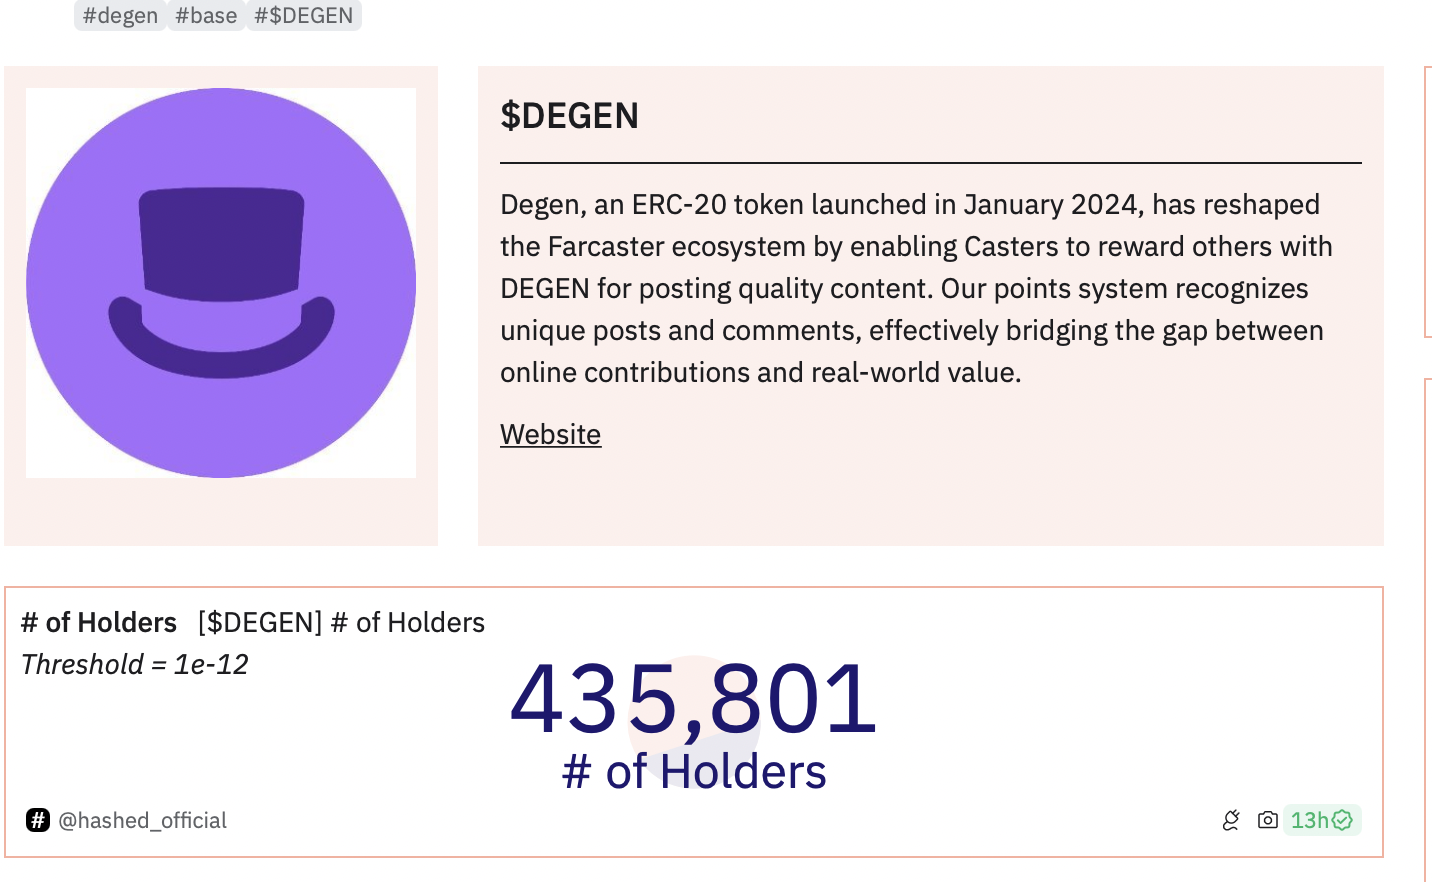
Task: Click the #degen tag
Action: click(120, 16)
